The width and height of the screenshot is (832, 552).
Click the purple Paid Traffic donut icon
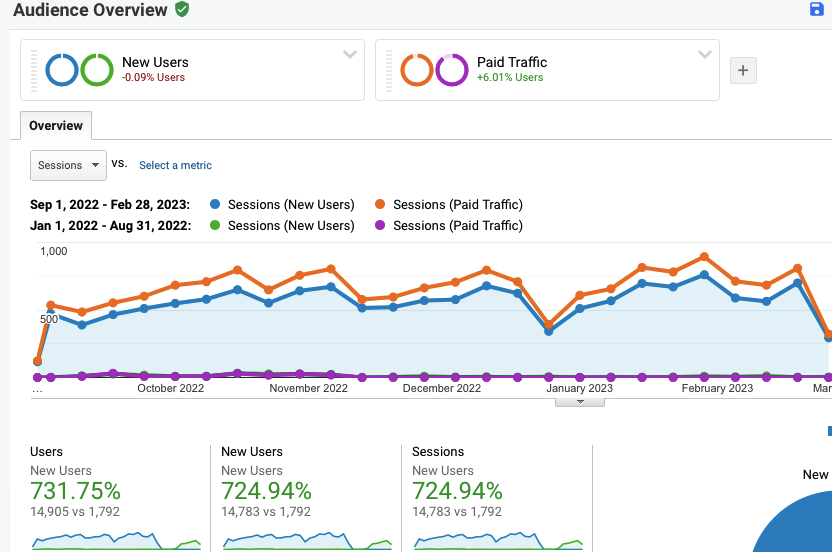[452, 70]
